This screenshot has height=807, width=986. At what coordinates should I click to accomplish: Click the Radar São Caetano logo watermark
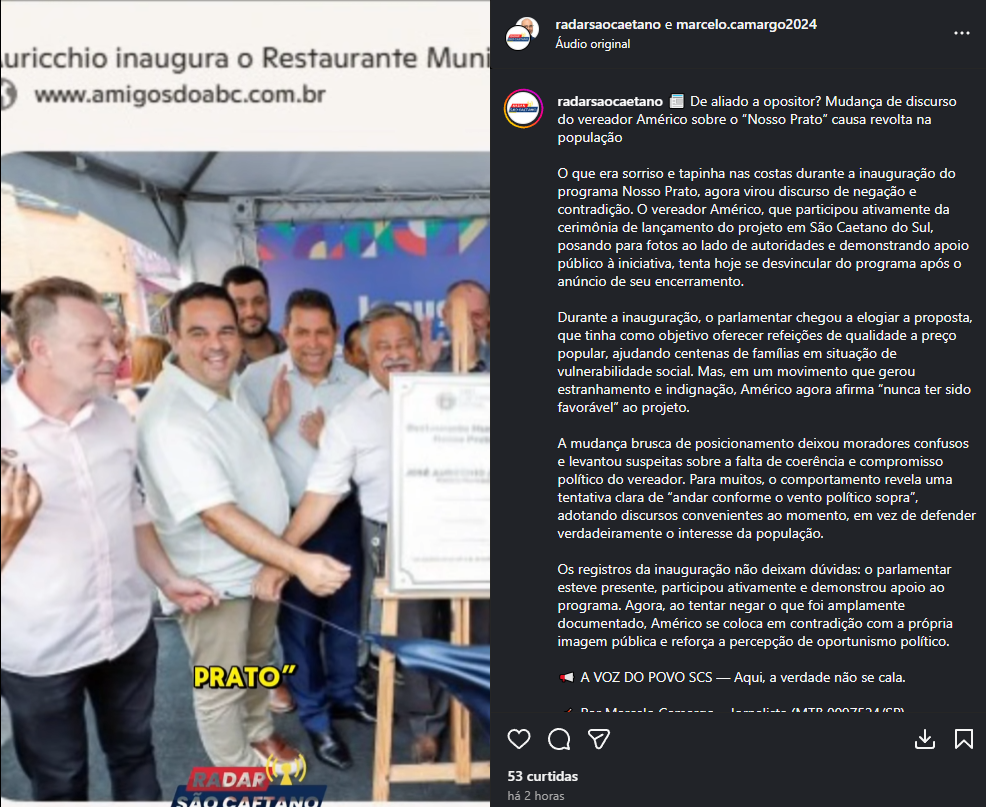pyautogui.click(x=249, y=784)
